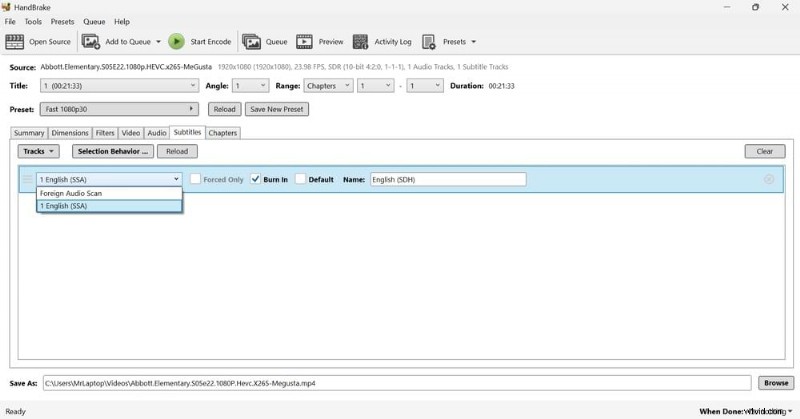Screen dimensions: 800x419
Task: Click the HandBrake app icon in title bar
Action: pyautogui.click(x=6, y=7)
